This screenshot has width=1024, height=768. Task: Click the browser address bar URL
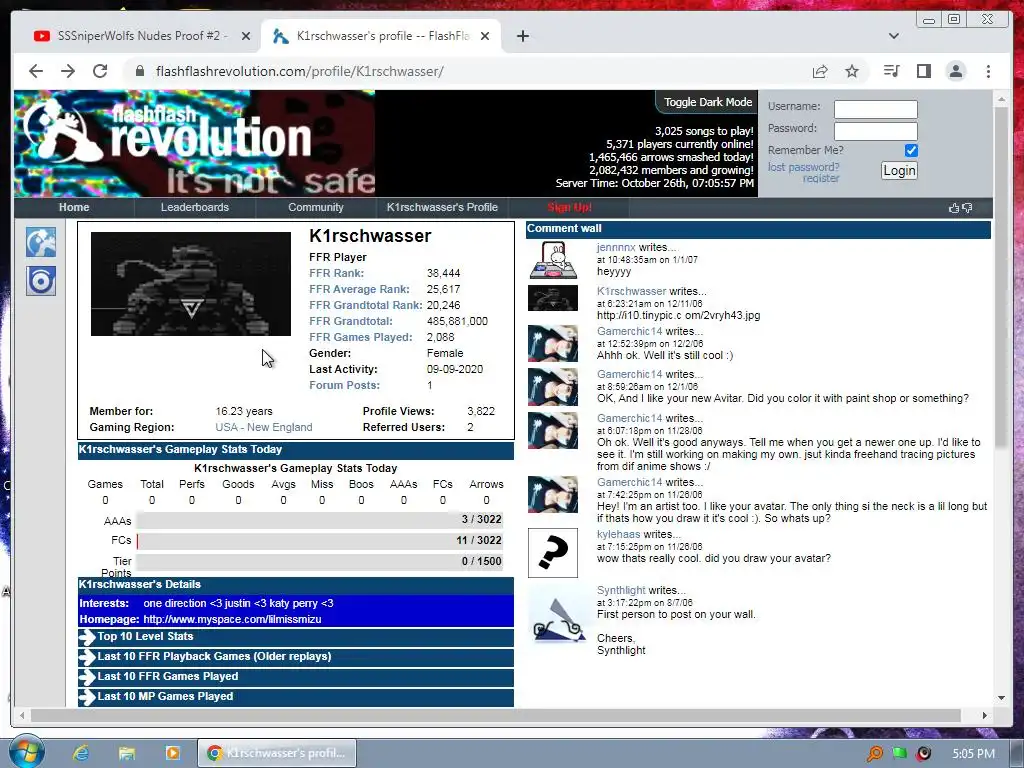(300, 71)
